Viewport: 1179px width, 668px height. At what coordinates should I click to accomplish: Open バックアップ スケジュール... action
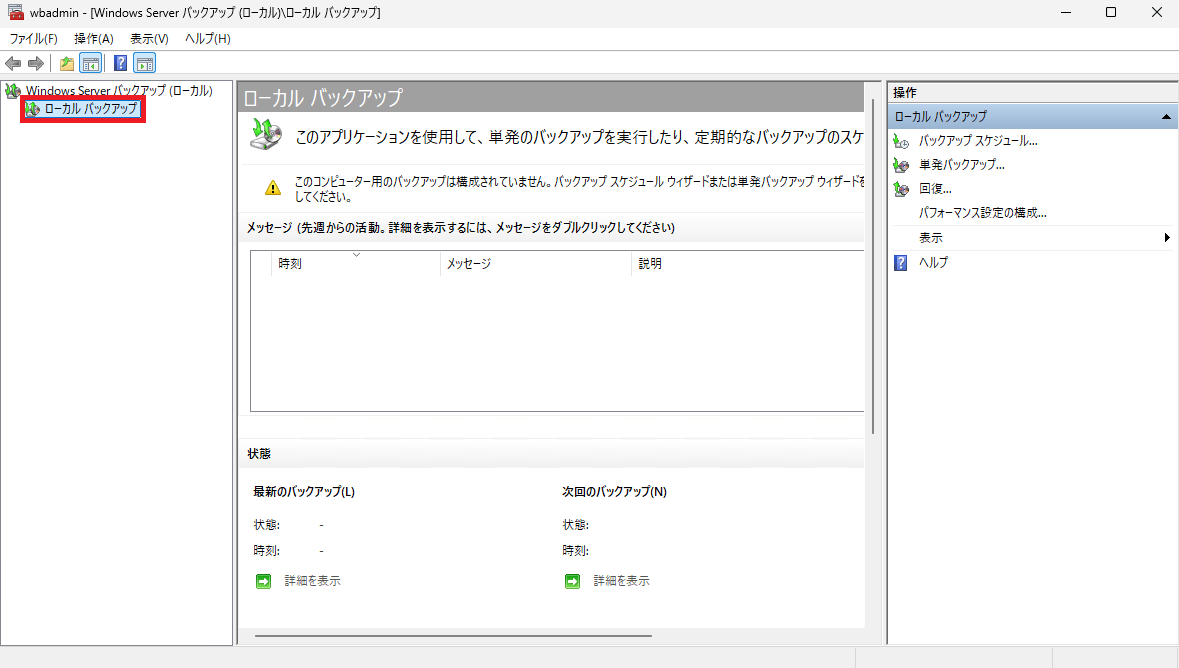pos(978,141)
